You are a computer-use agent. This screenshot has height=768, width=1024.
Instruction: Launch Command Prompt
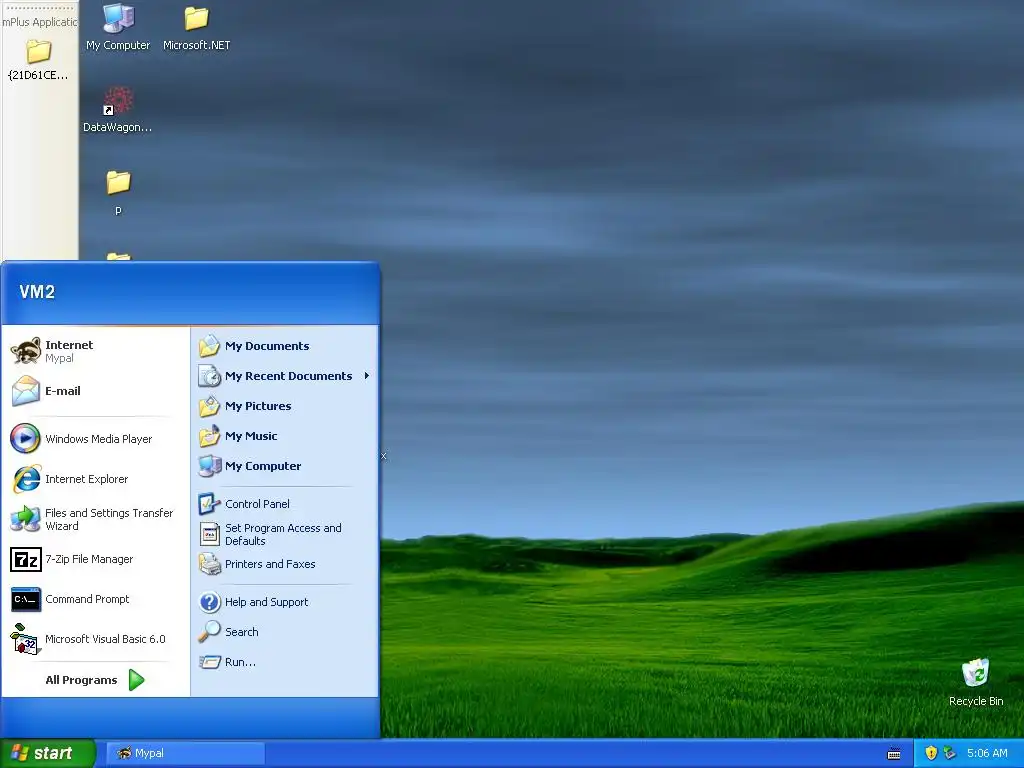pos(95,599)
